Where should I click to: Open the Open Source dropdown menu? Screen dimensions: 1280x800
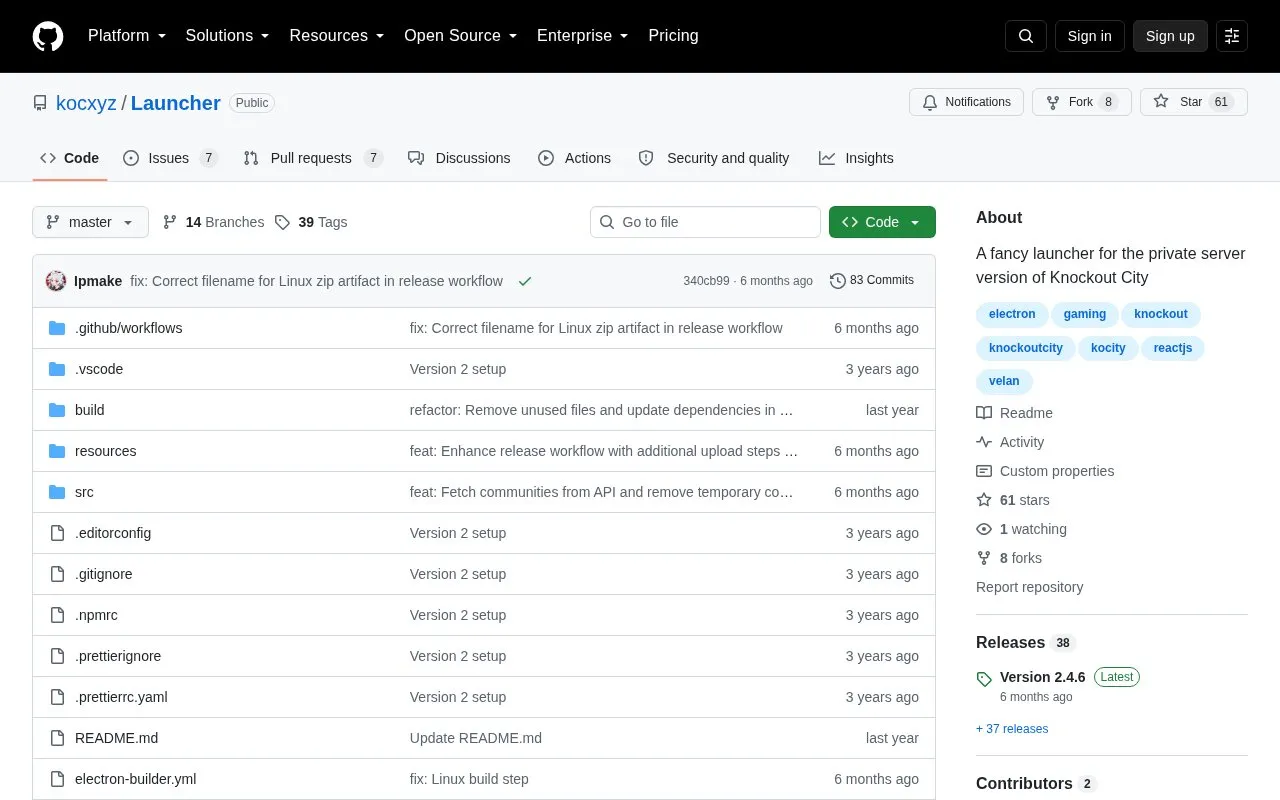coord(460,36)
